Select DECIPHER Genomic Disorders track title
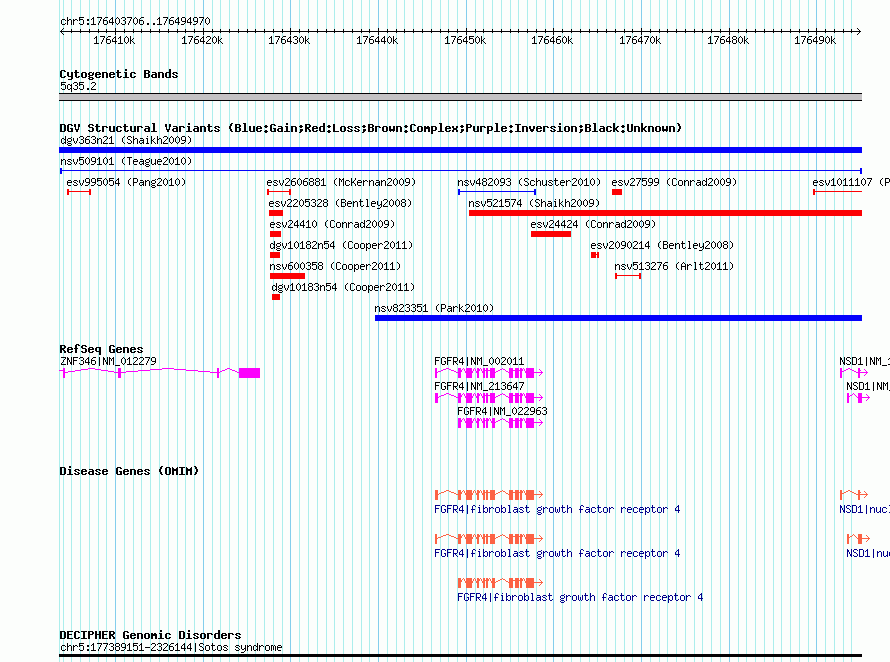The height and width of the screenshot is (662, 890). [150, 635]
